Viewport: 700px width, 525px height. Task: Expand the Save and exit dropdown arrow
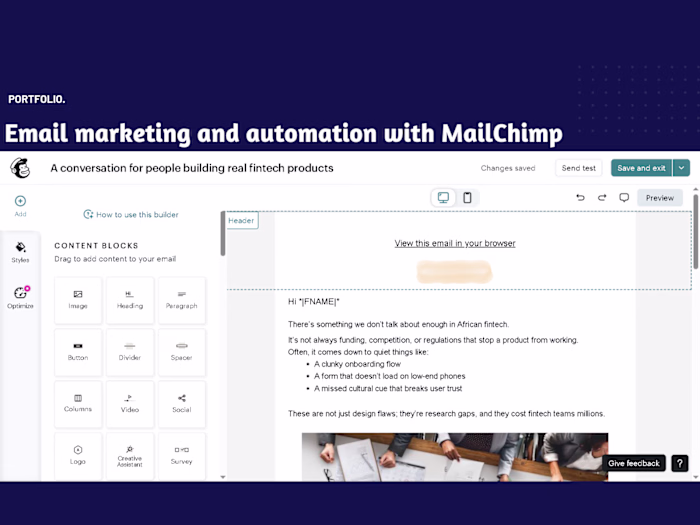(681, 168)
